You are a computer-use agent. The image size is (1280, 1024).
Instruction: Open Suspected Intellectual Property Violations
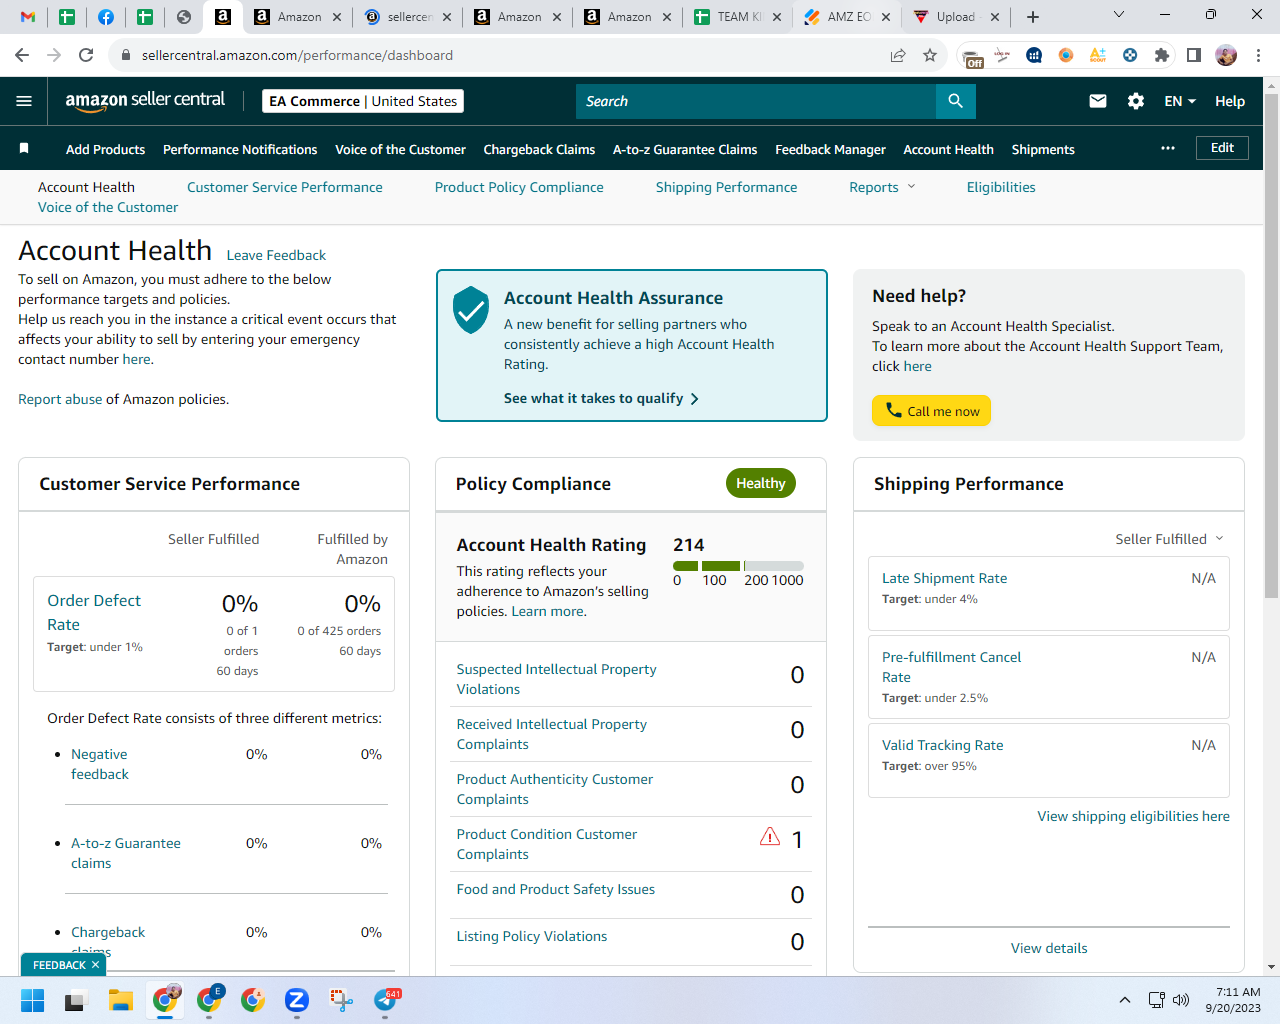point(556,679)
